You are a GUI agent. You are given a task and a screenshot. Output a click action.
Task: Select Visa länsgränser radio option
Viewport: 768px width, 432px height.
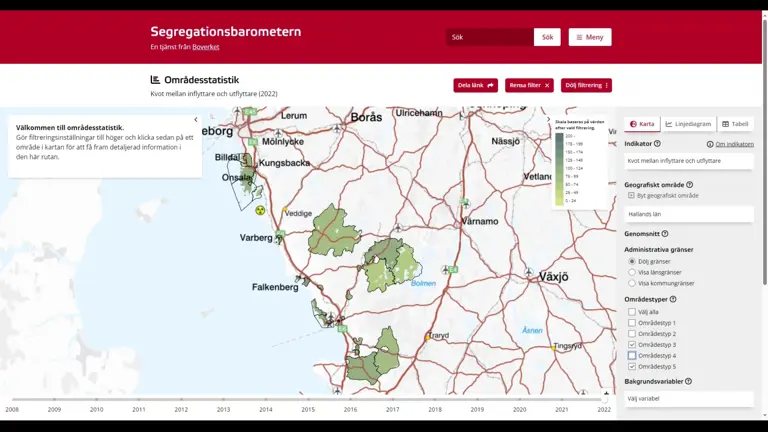coord(632,272)
